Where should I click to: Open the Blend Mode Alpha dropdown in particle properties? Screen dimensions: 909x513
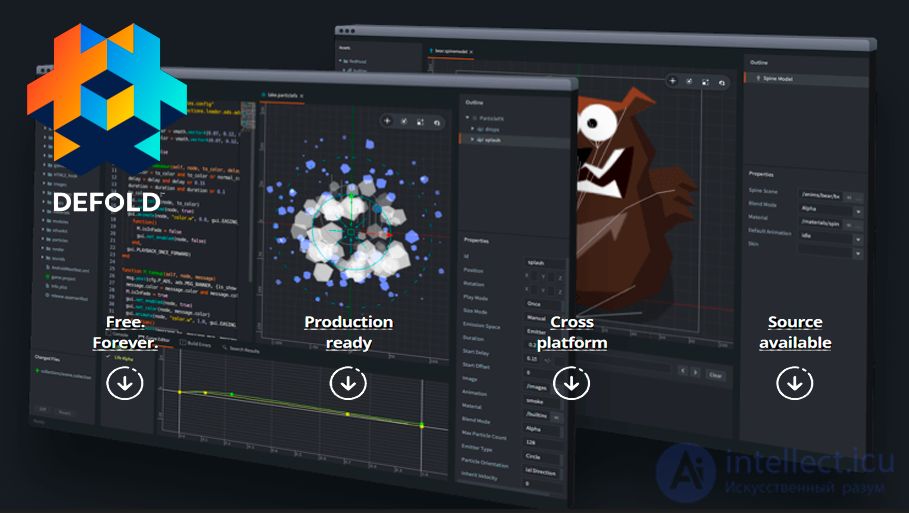(x=543, y=429)
